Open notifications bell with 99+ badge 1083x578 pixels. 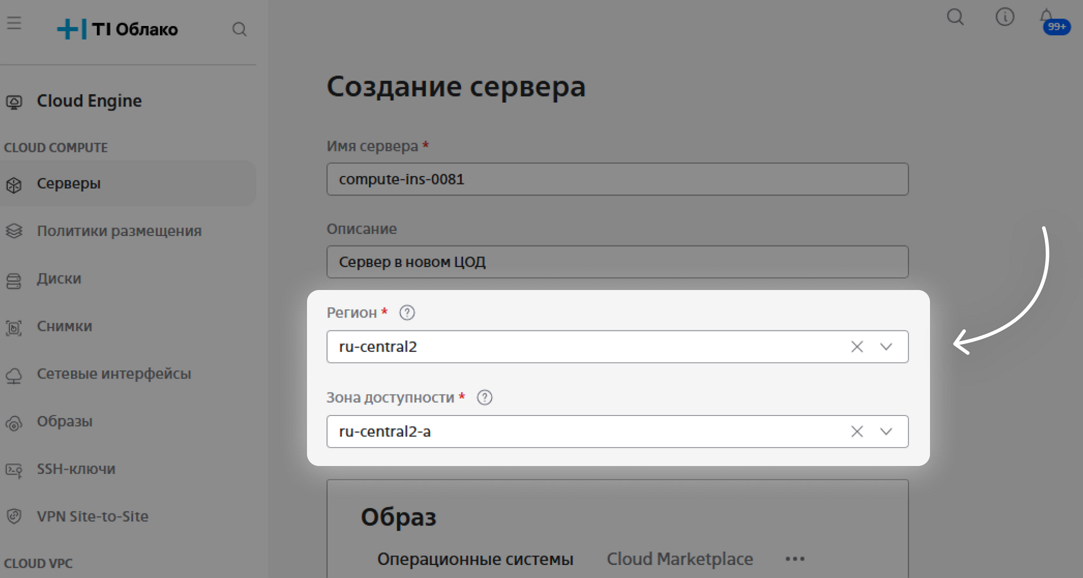1047,18
